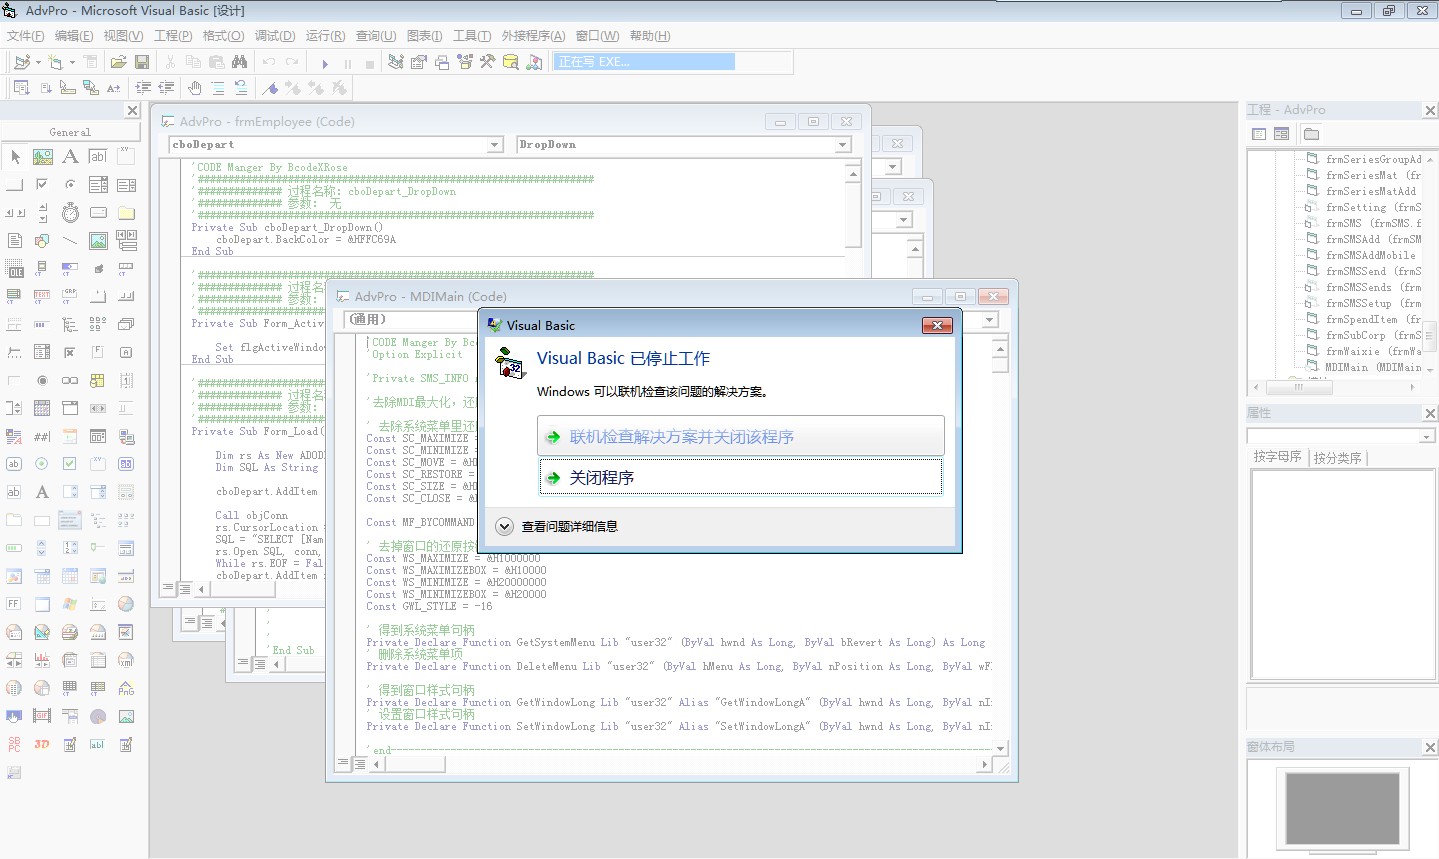The height and width of the screenshot is (859, 1439).
Task: Open the DropDown procedure list in frmEmployee
Action: click(842, 145)
